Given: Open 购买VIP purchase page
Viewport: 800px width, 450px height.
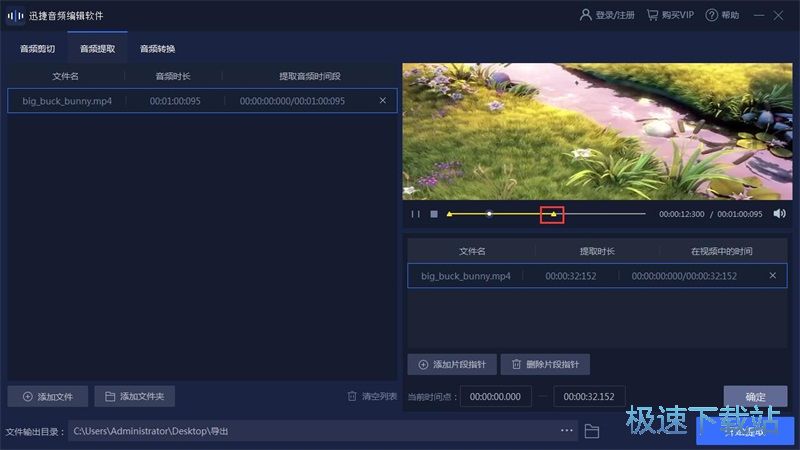Looking at the screenshot, I should tap(670, 15).
